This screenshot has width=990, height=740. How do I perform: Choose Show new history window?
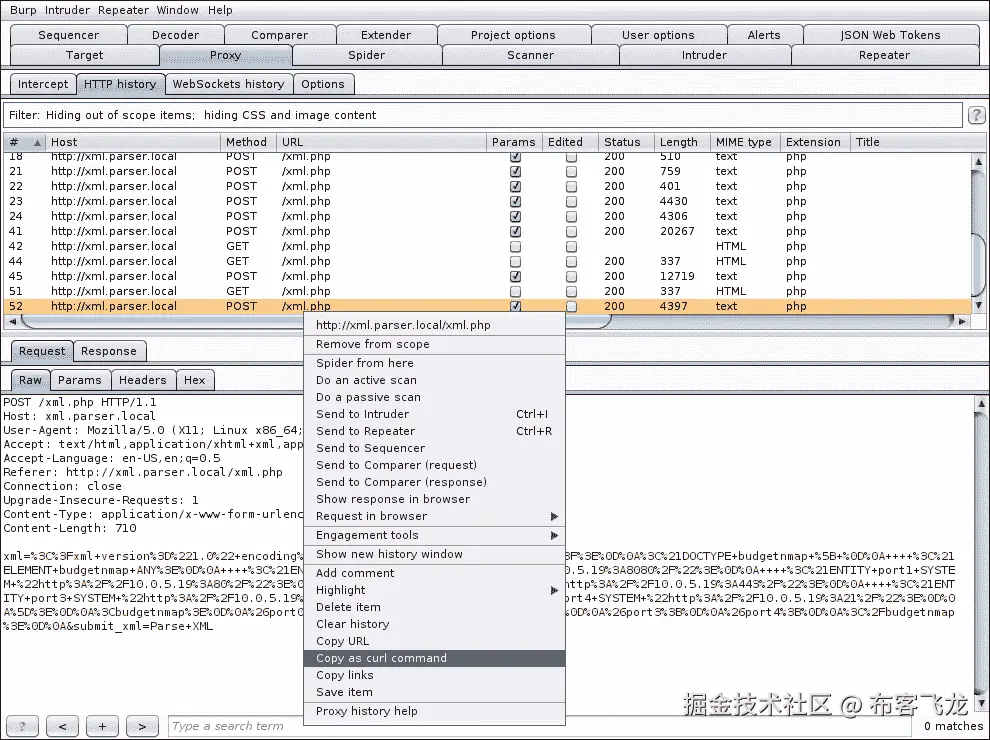point(434,554)
